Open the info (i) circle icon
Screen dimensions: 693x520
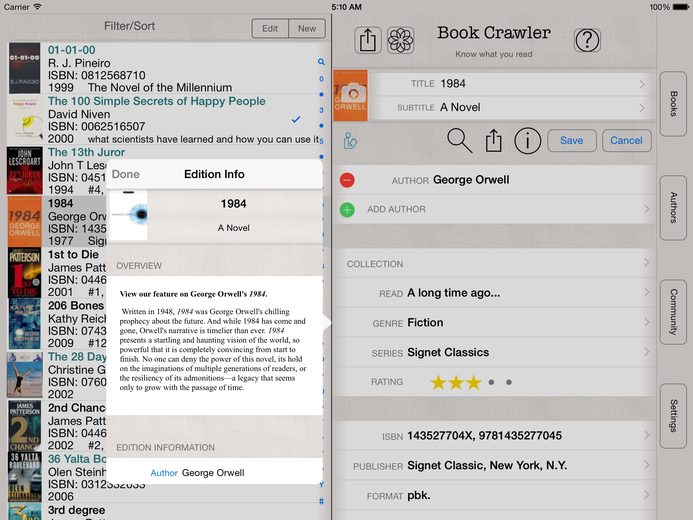527,140
